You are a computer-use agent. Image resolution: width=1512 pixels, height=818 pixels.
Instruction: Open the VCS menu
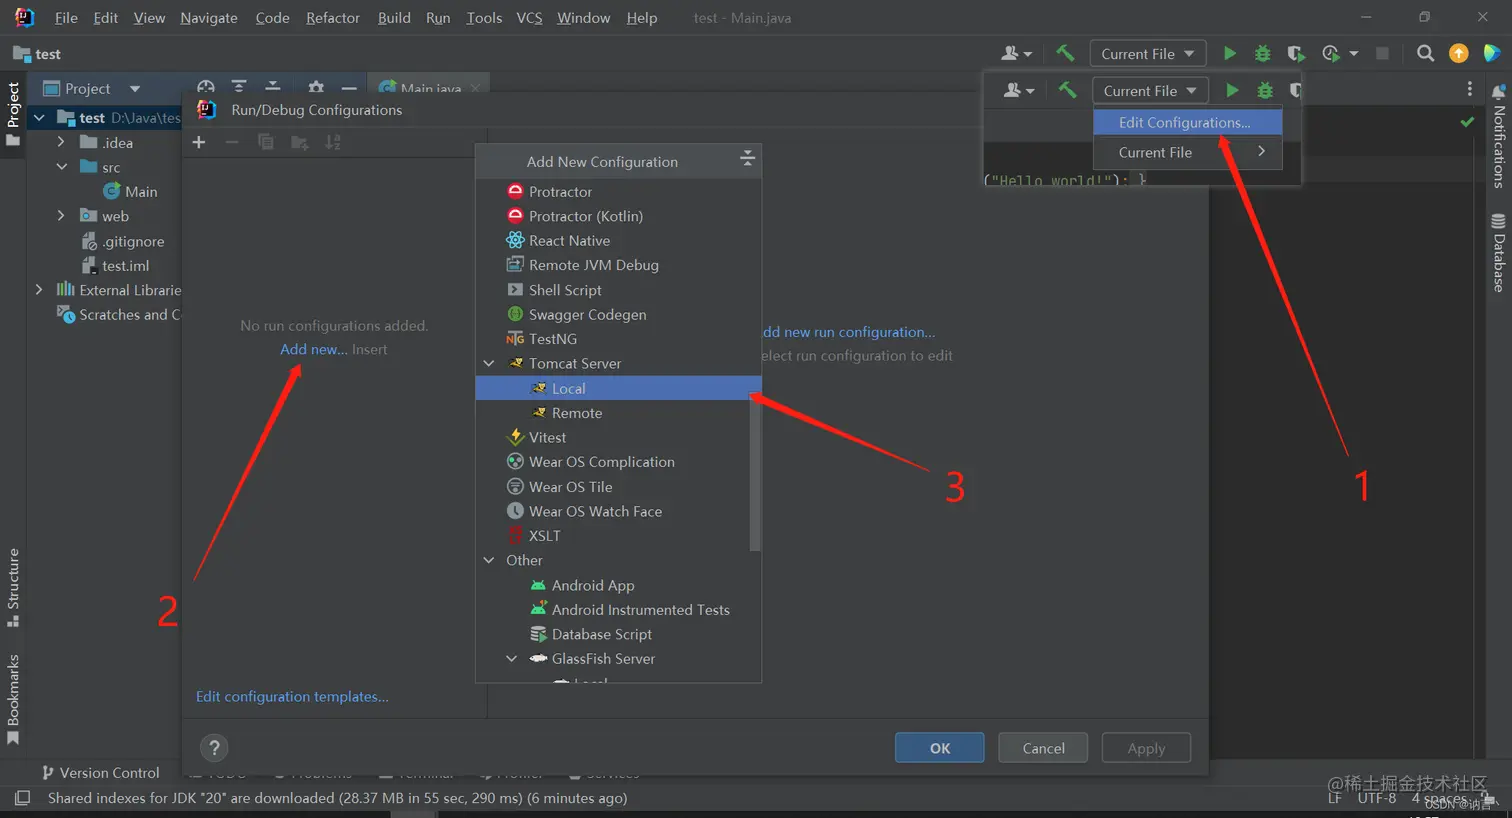point(529,18)
